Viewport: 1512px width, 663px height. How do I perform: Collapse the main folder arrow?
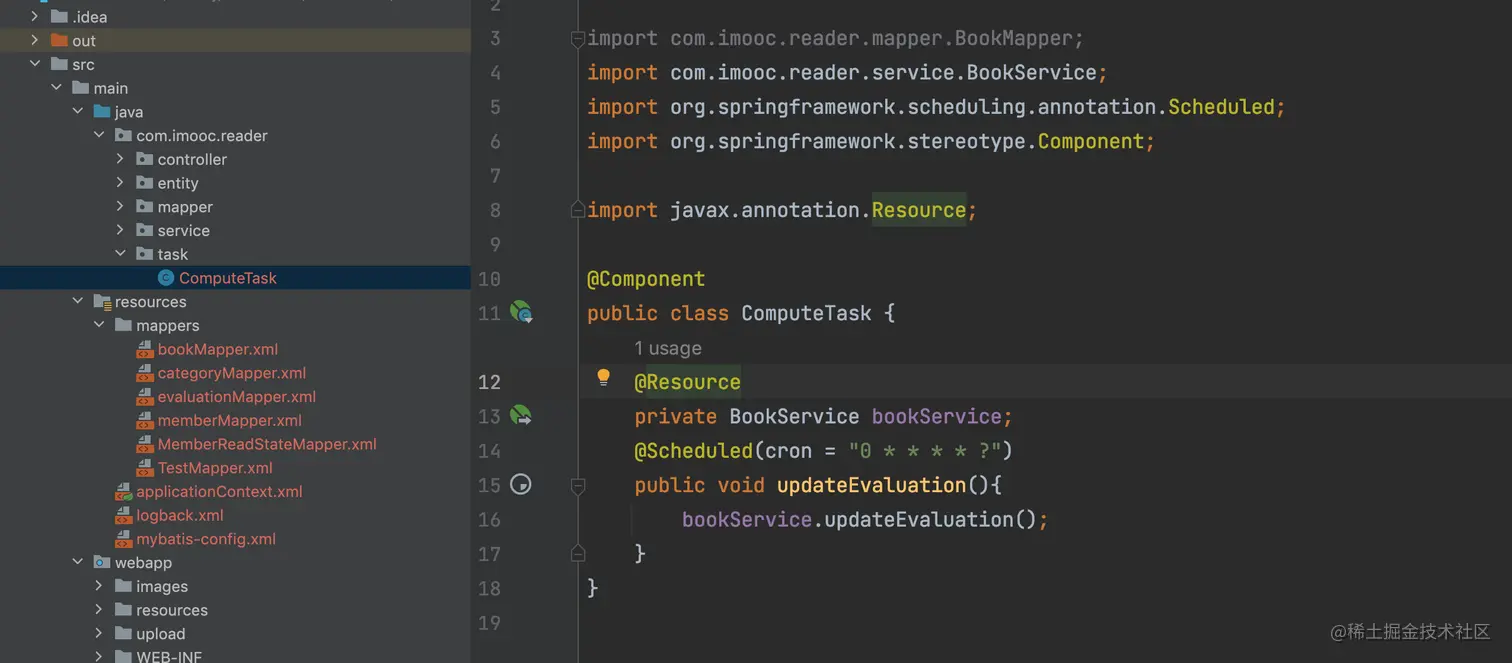pyautogui.click(x=57, y=88)
